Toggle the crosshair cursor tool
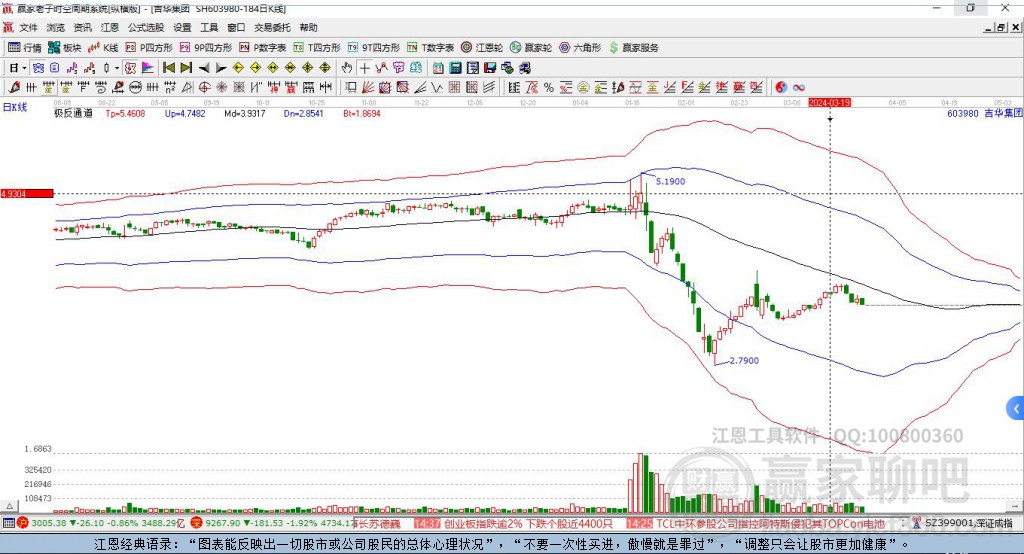The image size is (1024, 554). [x=364, y=68]
